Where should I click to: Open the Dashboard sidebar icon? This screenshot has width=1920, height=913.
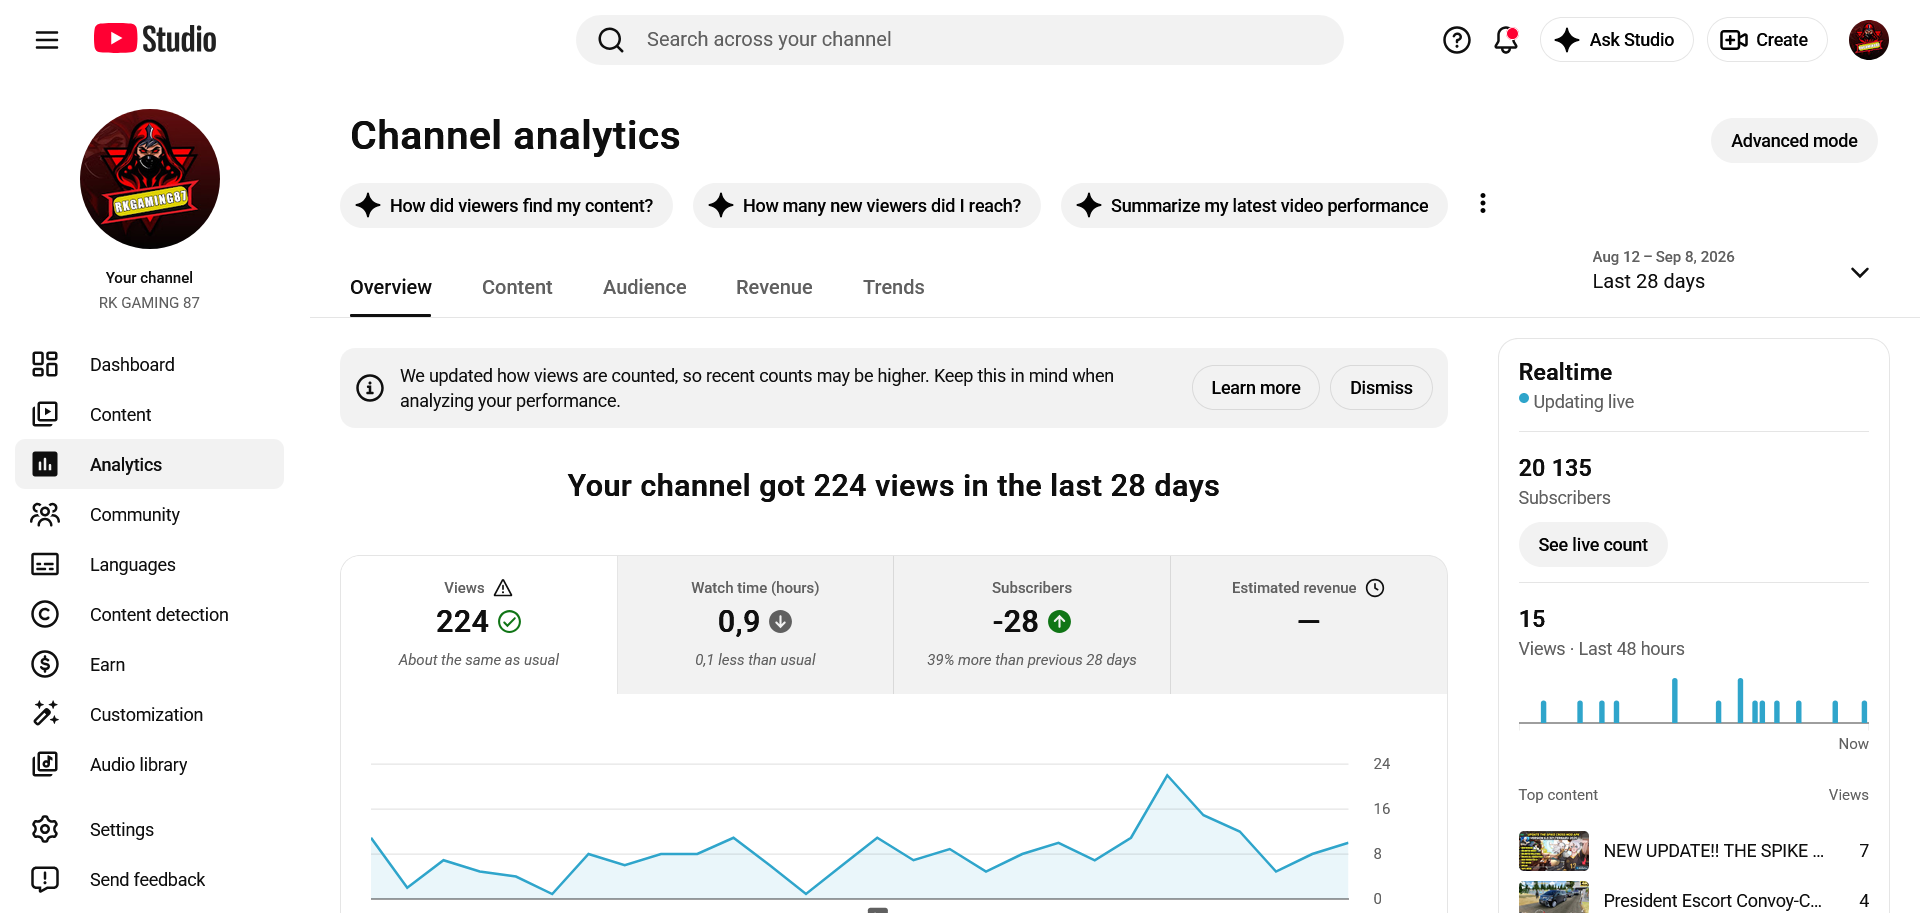pos(45,364)
